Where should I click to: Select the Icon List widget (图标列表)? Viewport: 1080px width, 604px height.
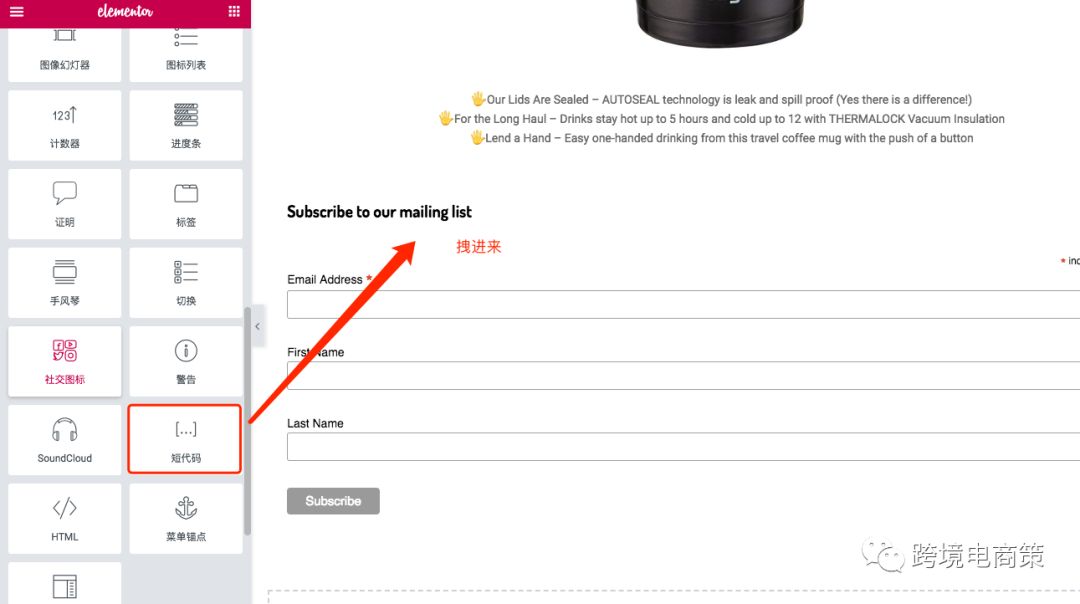[x=186, y=54]
